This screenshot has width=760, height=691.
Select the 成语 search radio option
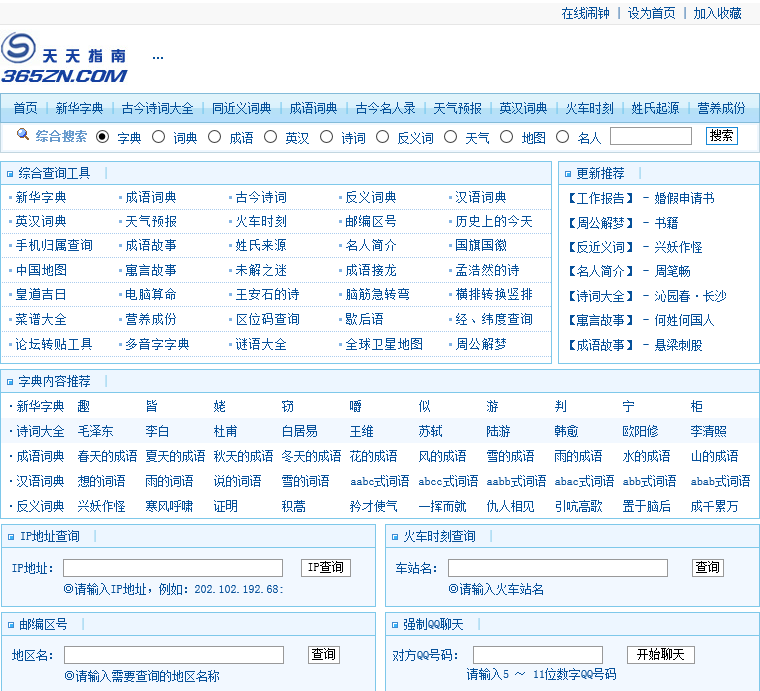point(214,137)
